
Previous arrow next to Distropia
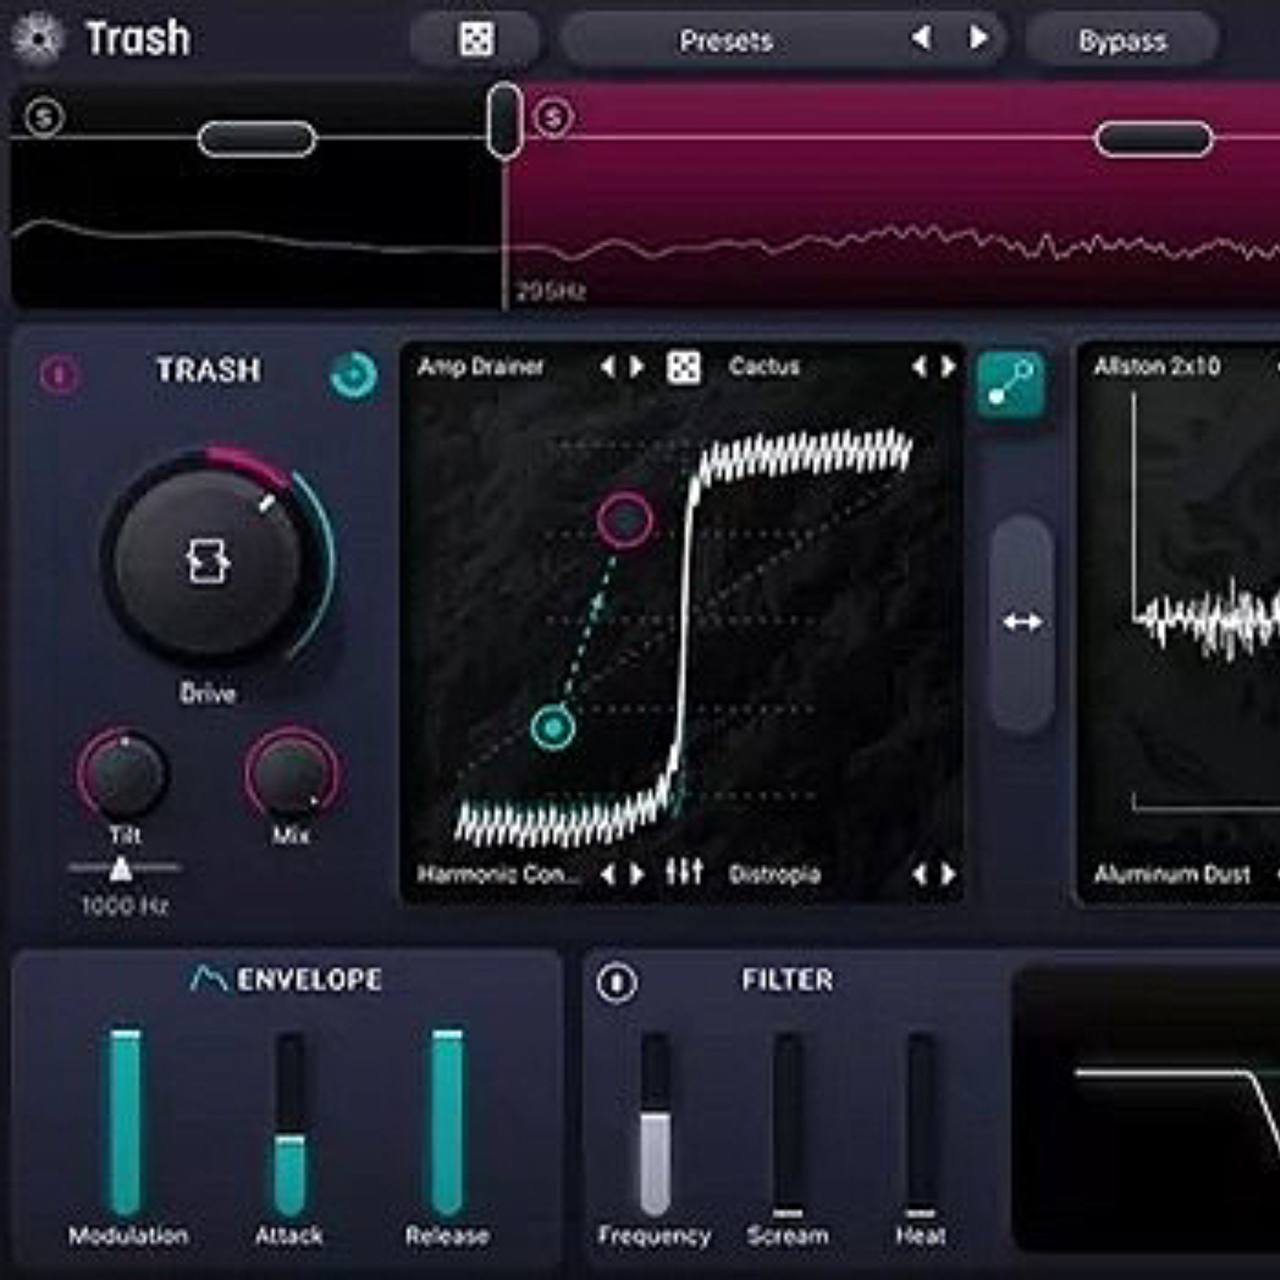[x=919, y=874]
